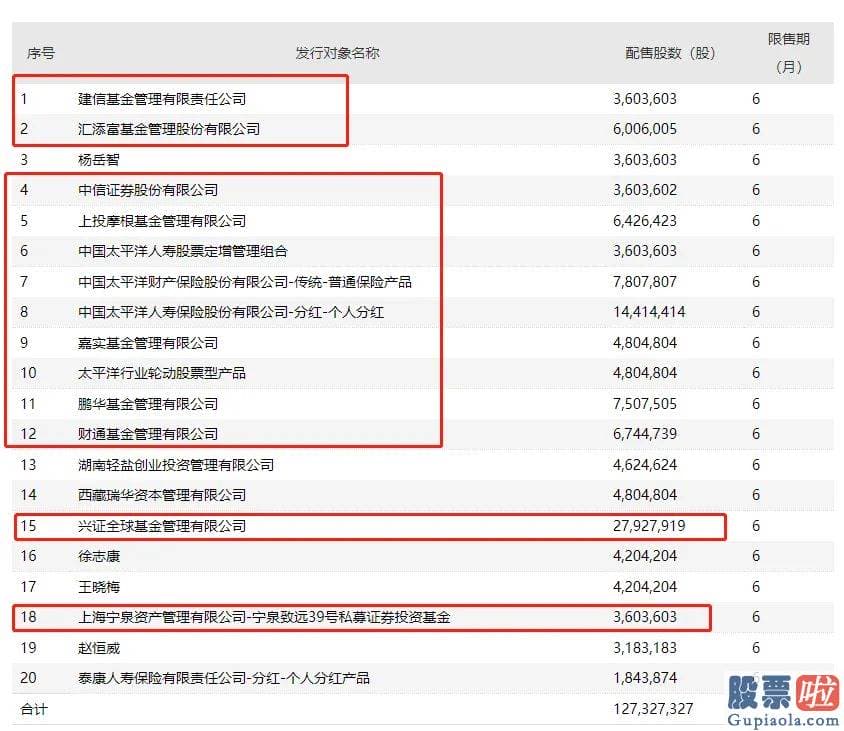This screenshot has width=844, height=731.
Task: Click lock-up period 6 in 赵恒威 row
Action: coord(756,648)
